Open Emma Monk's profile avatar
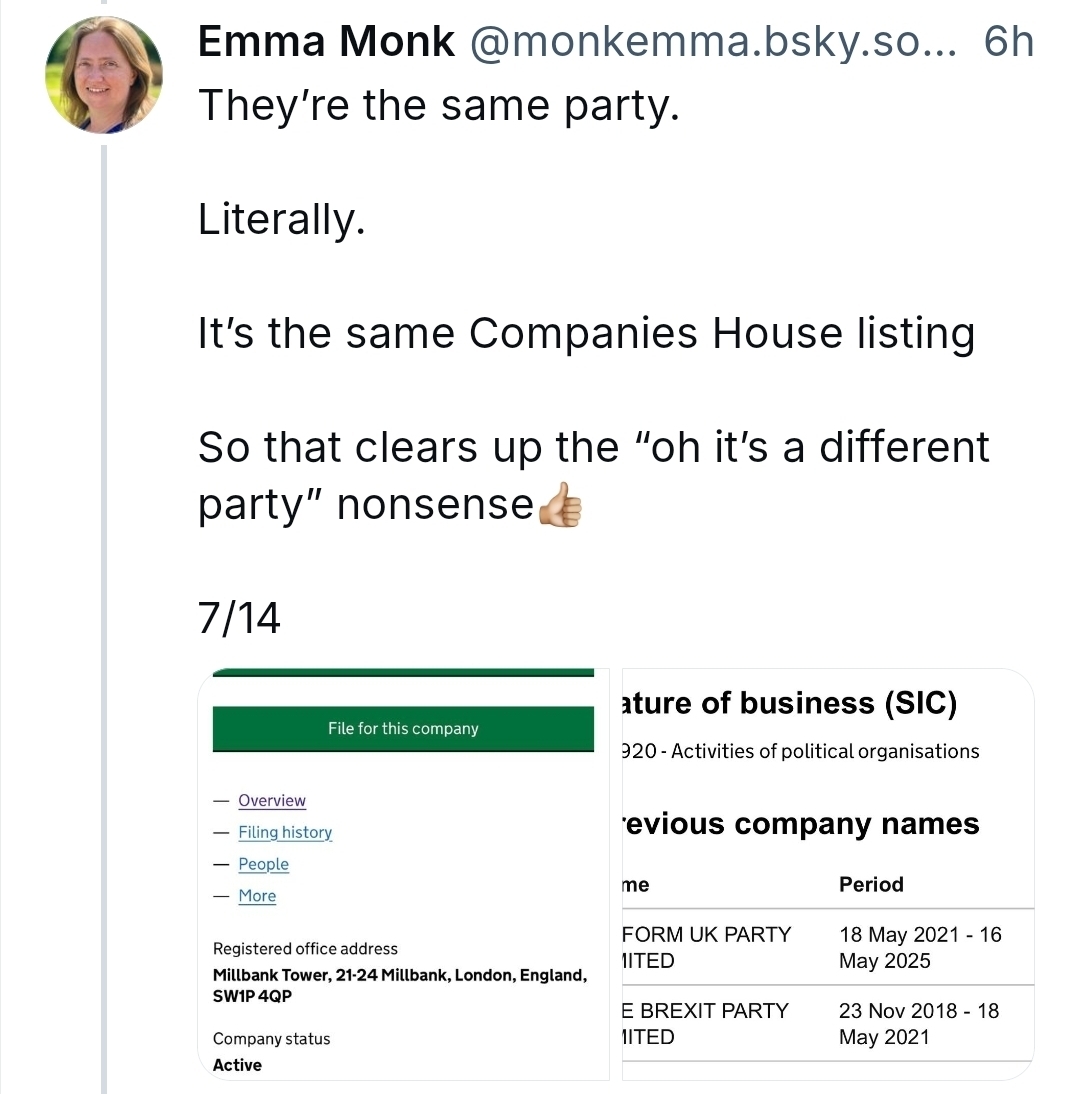This screenshot has height=1094, width=1080. 104,75
